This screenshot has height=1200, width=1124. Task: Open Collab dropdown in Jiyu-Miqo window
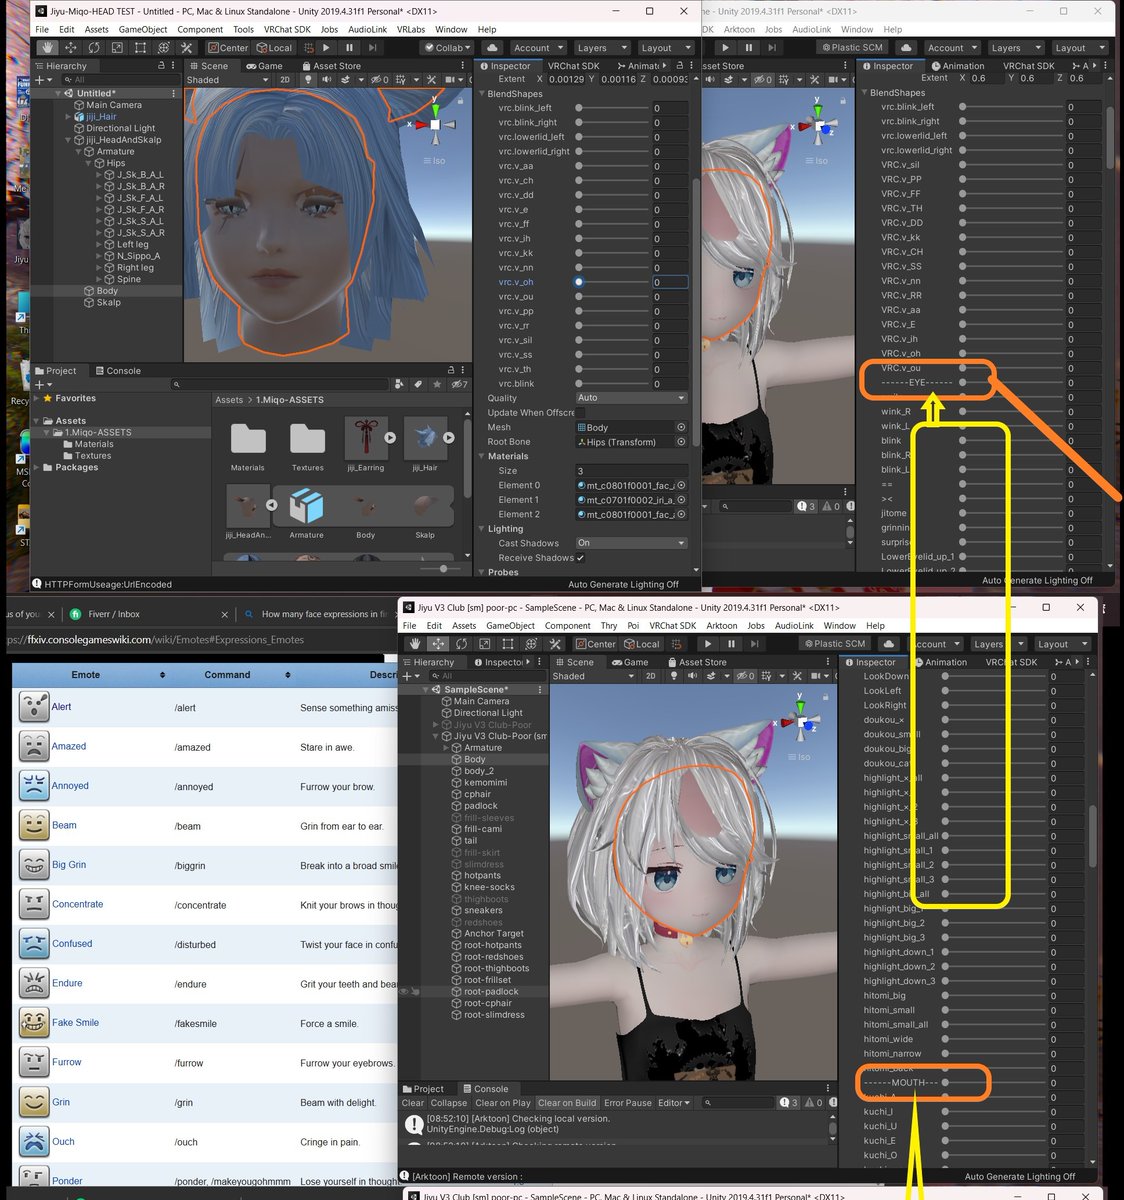(449, 47)
